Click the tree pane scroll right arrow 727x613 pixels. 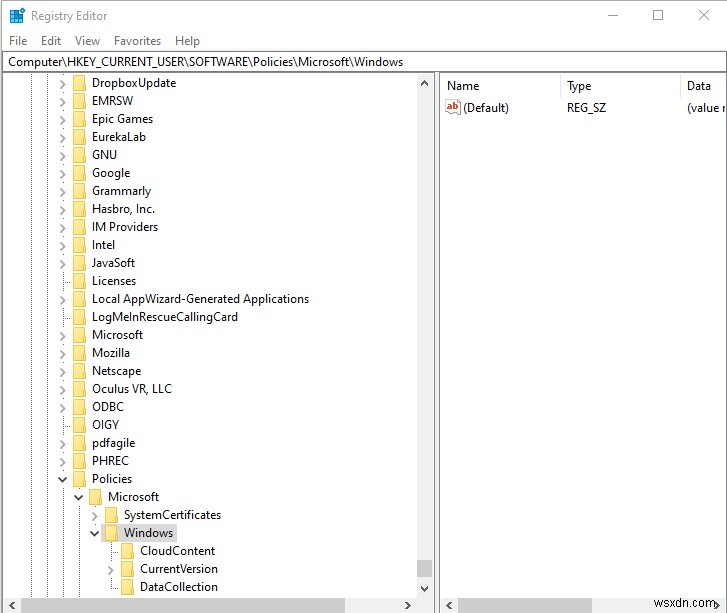408,605
